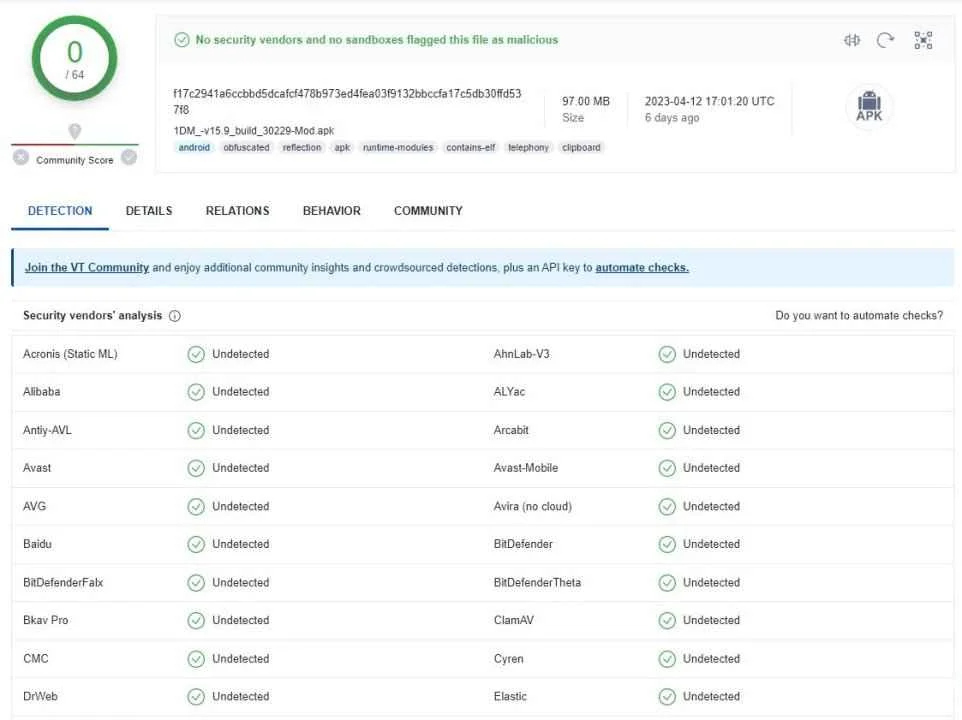Click the Avira (no cloud) vendor name
This screenshot has height=720, width=962.
[x=533, y=507]
